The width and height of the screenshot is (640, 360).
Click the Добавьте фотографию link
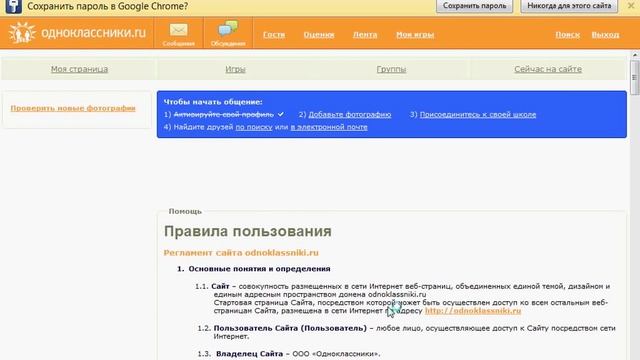point(350,115)
